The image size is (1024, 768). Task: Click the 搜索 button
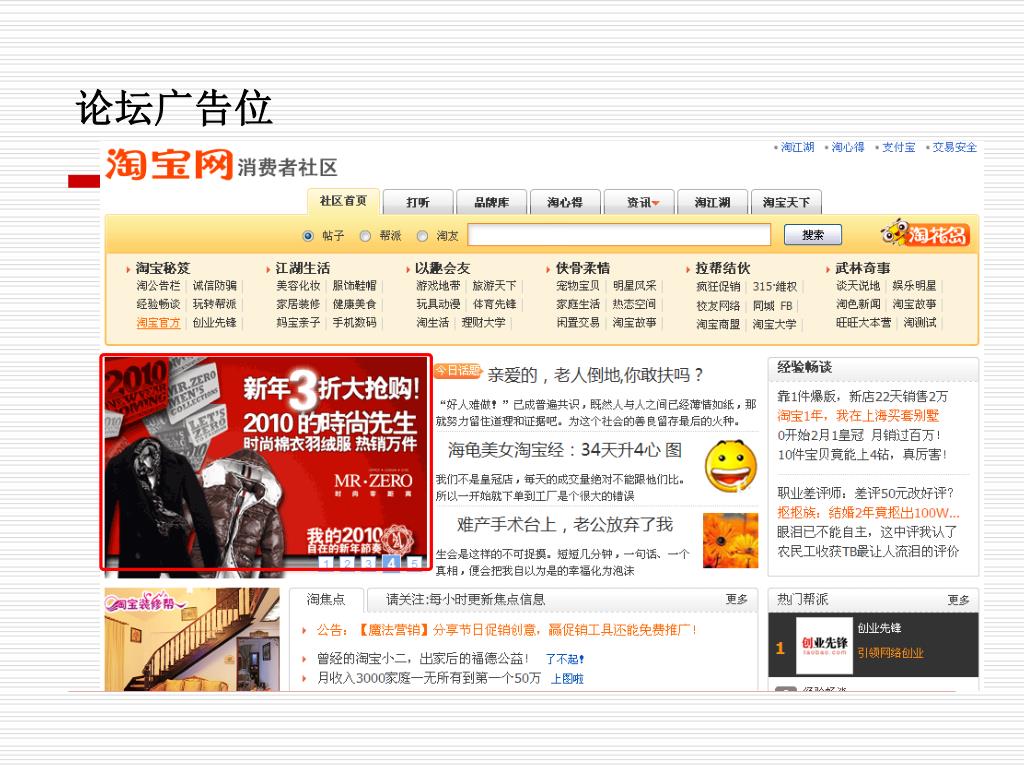click(813, 234)
